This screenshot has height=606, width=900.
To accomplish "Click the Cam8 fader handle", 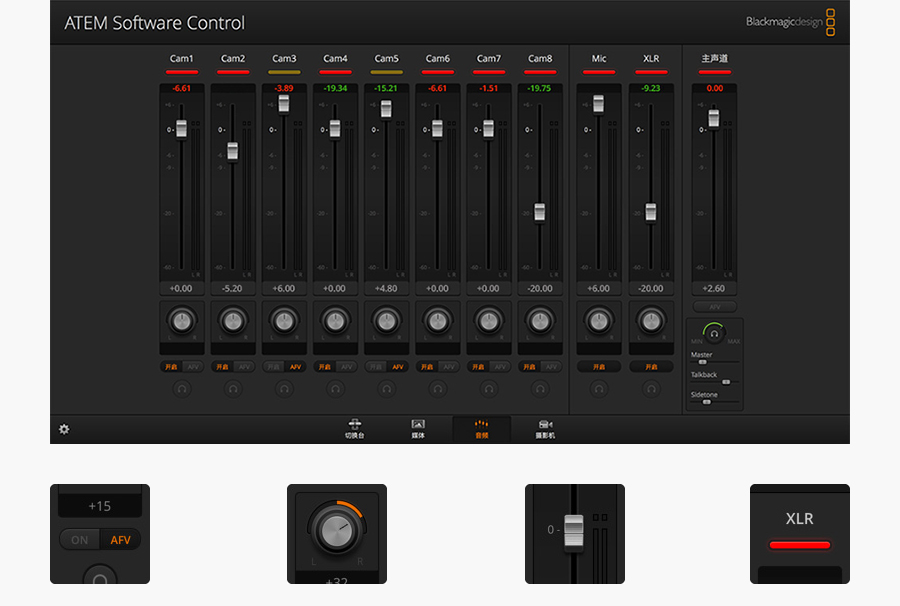I will (x=540, y=212).
